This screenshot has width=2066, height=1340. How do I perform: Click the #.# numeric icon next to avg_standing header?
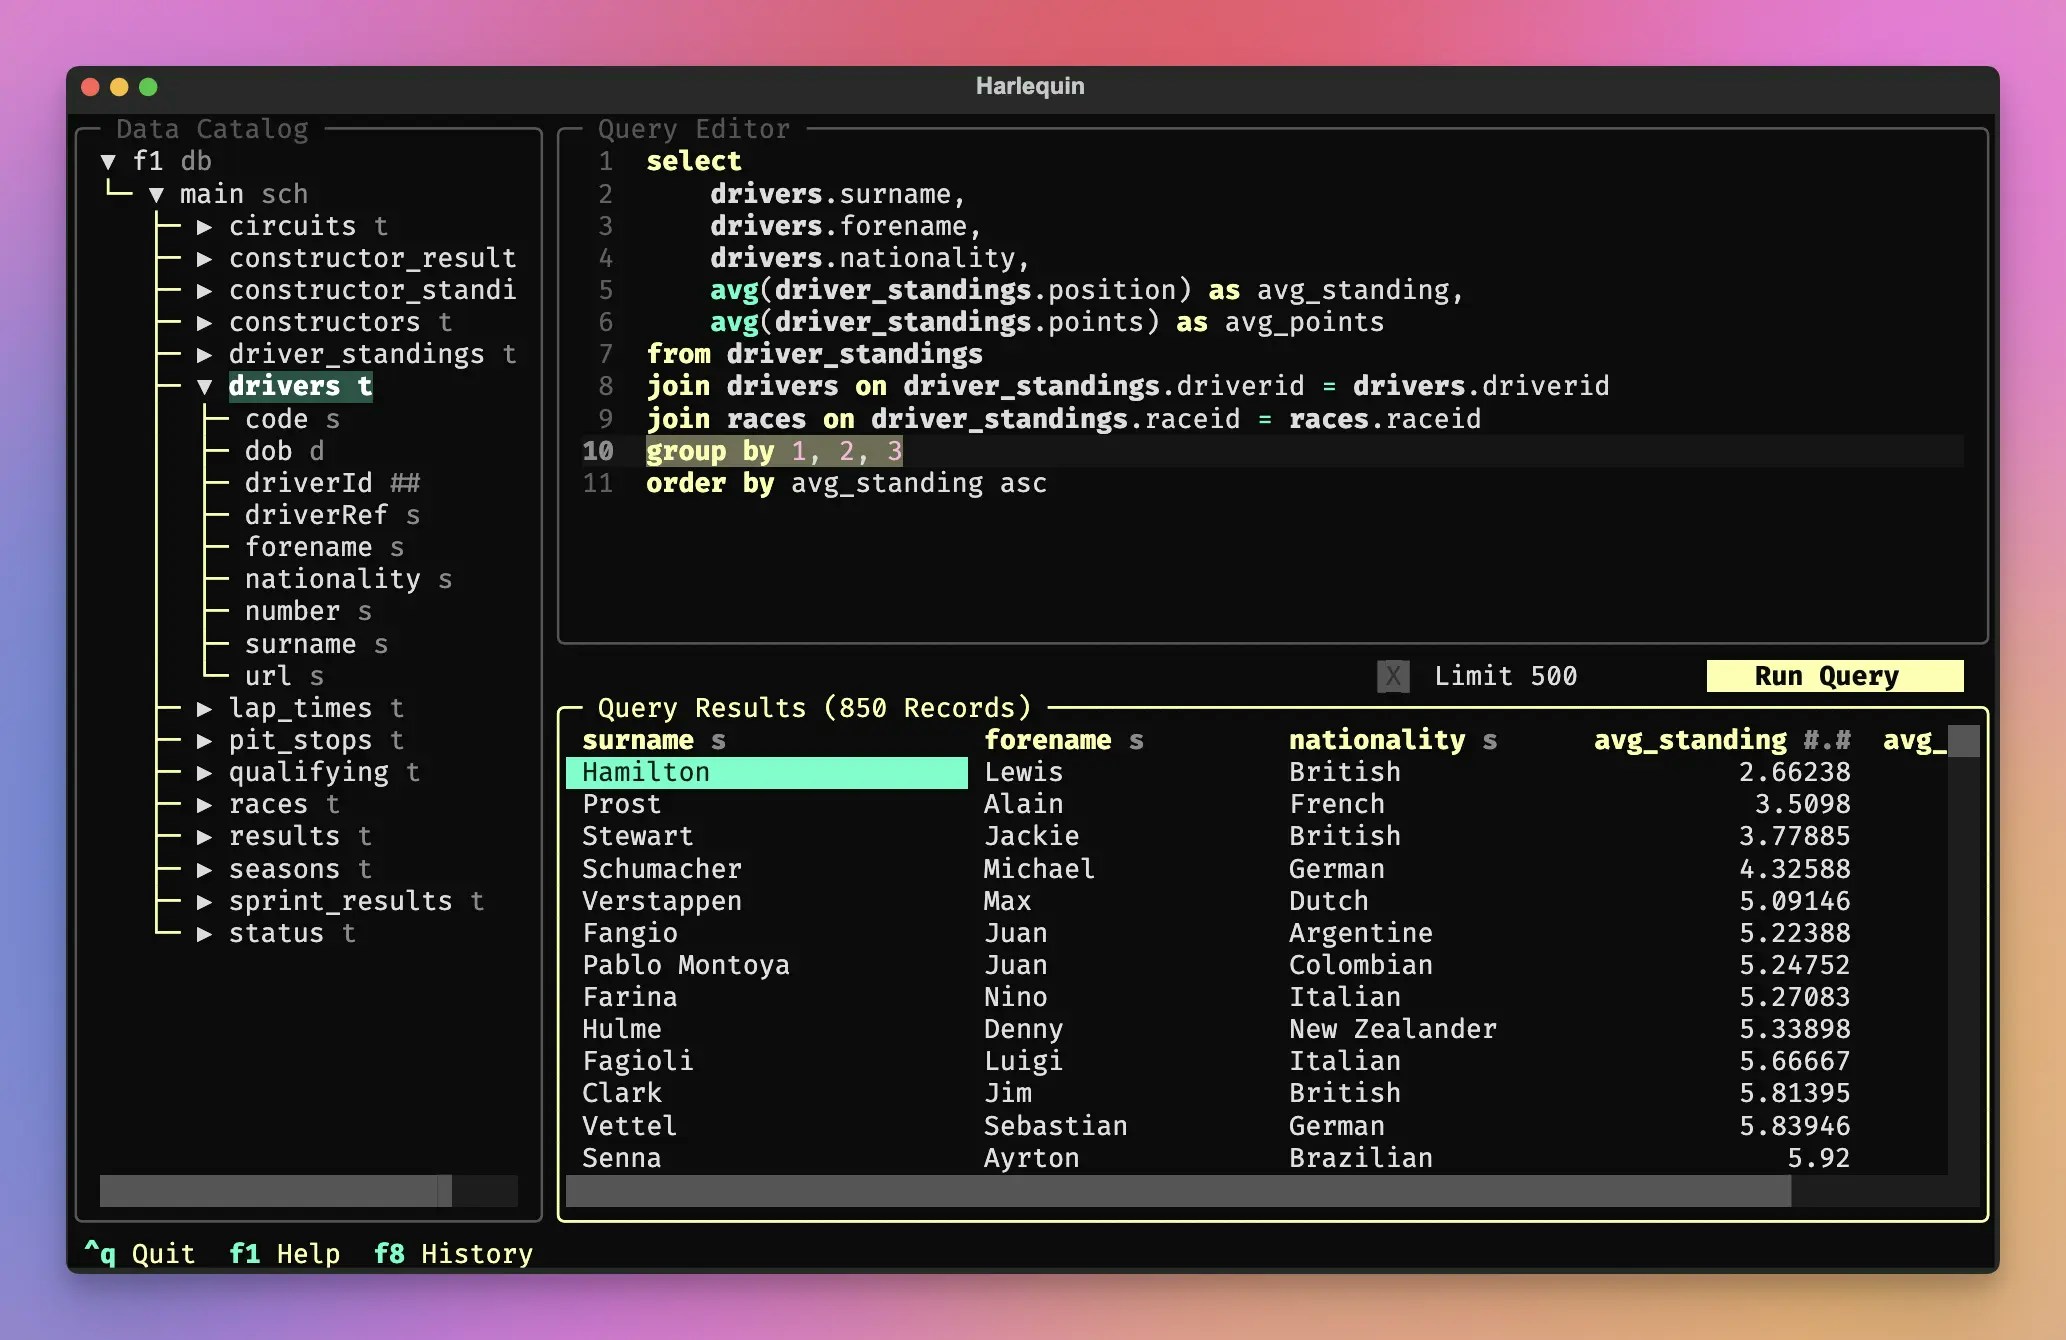[1826, 740]
